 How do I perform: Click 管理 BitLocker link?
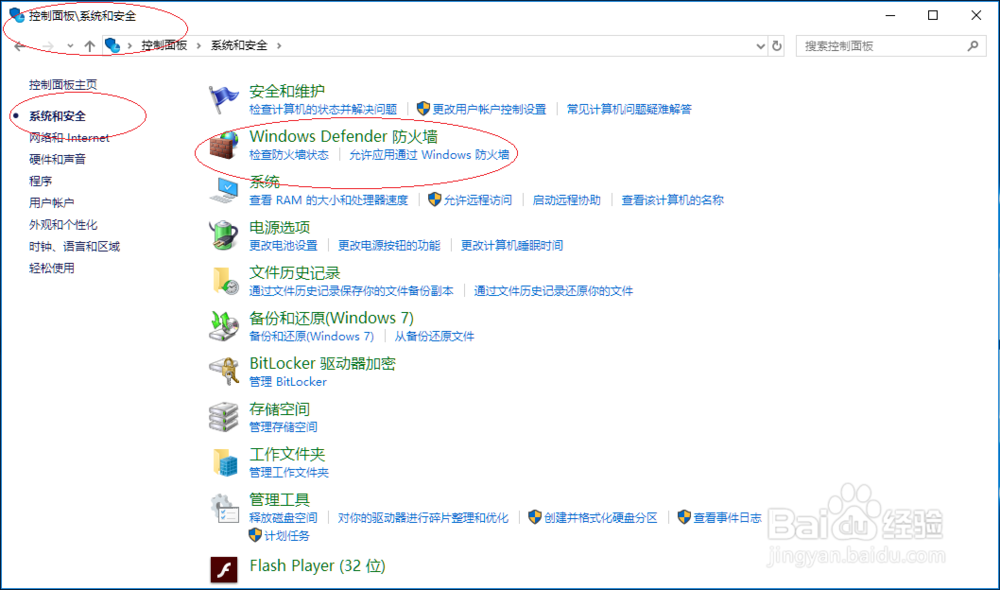pos(288,381)
